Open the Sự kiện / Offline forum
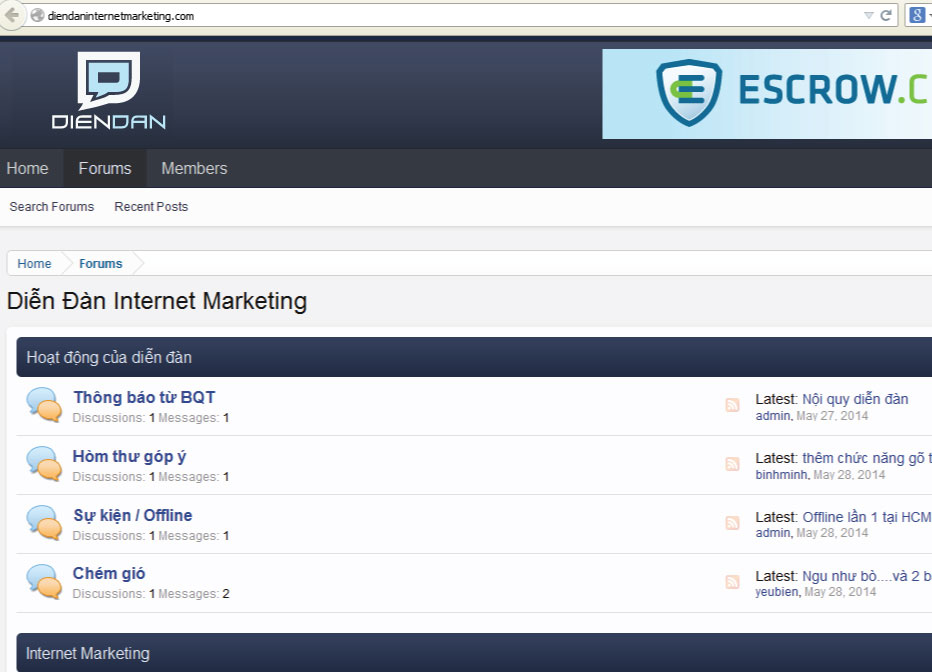 [133, 515]
